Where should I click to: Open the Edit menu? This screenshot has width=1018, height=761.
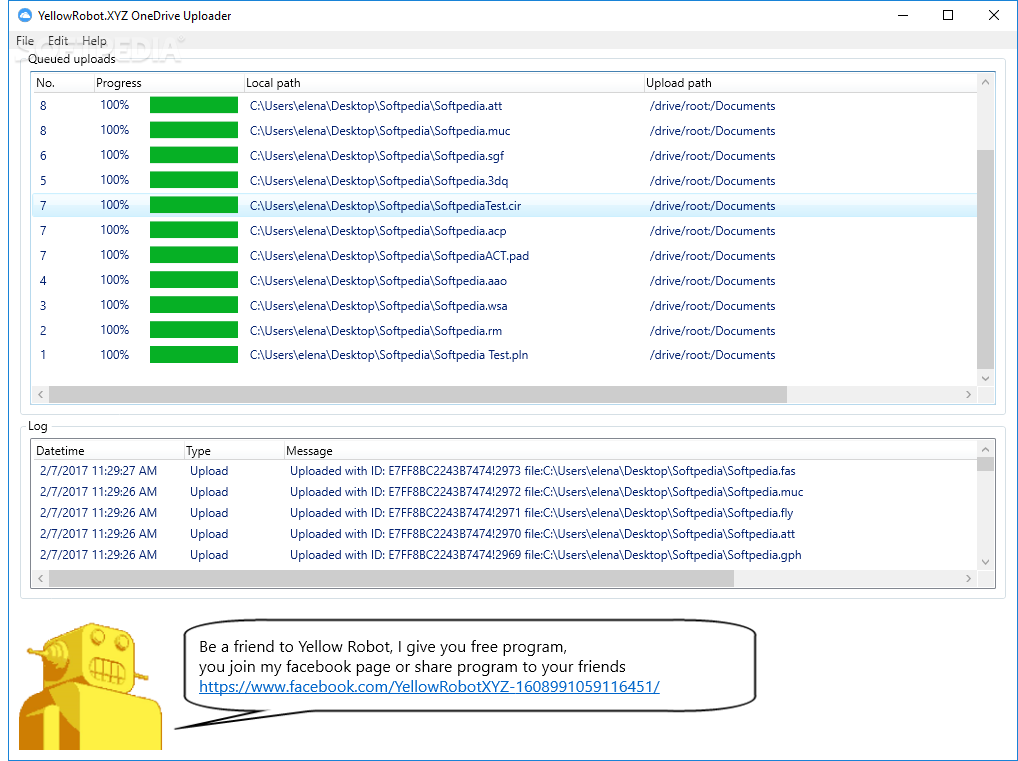click(58, 41)
